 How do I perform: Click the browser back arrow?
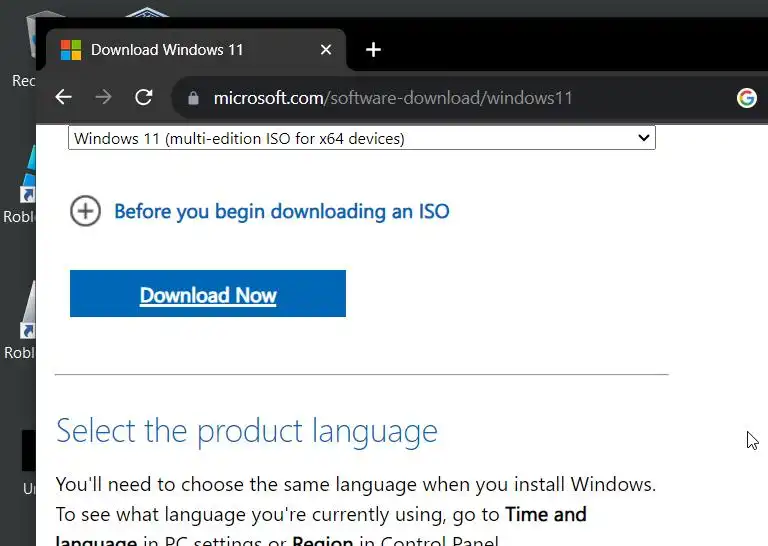64,97
